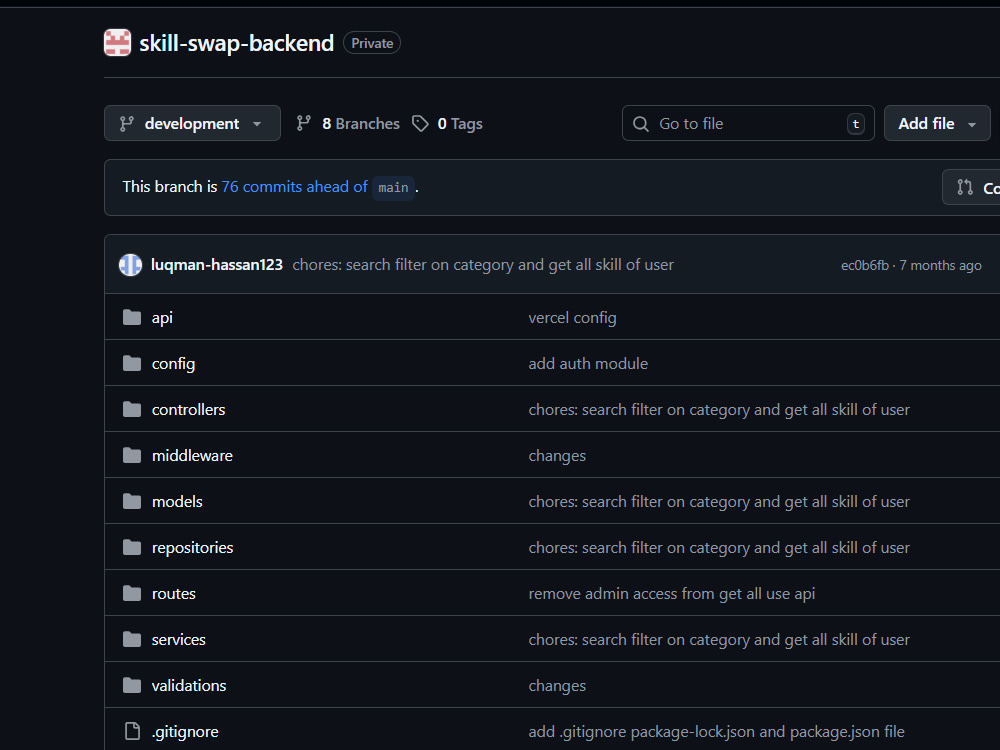Click luqman-hassan123 avatar image
The height and width of the screenshot is (750, 1000).
pyautogui.click(x=130, y=265)
